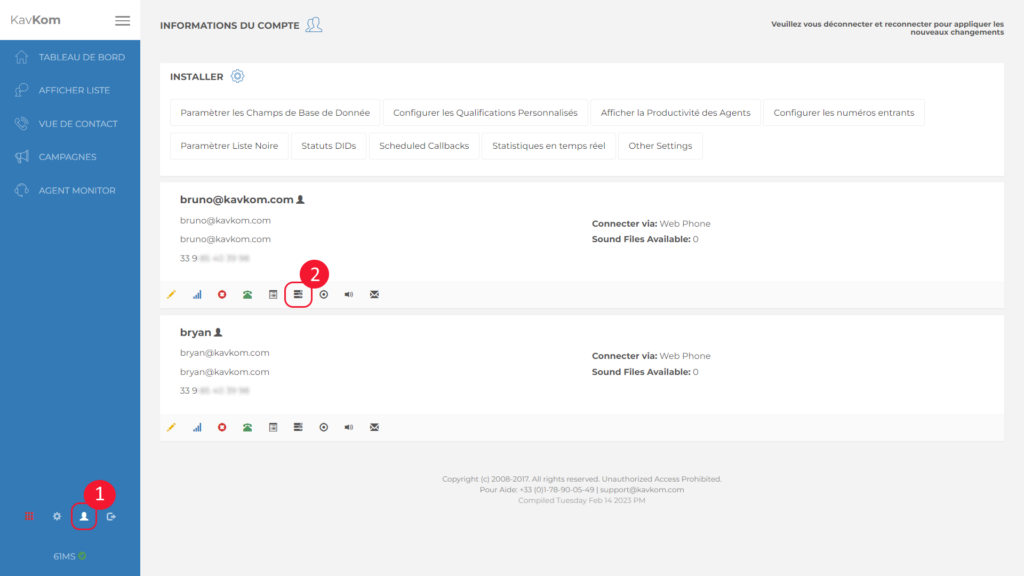Click the red grid icon at sidebar bottom
The height and width of the screenshot is (576, 1024).
pos(28,515)
